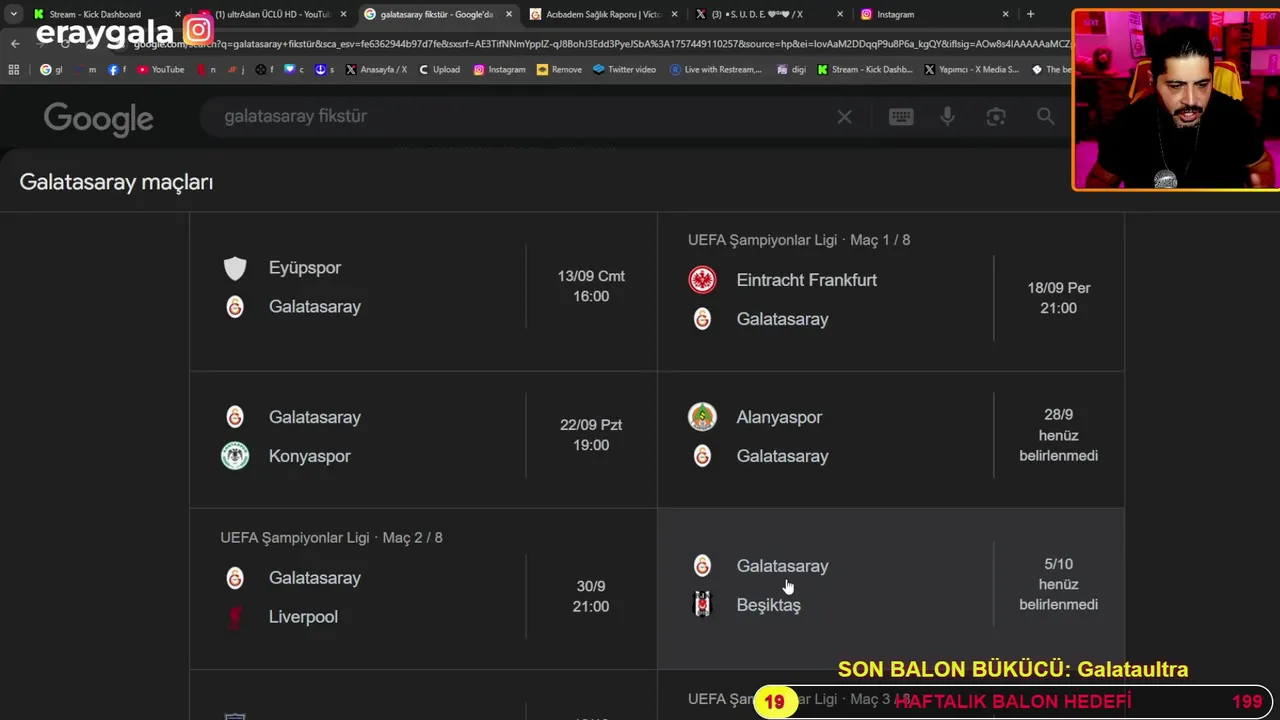Click 'UEFA Şampiyonlar Ligi · Maç 1 / 8' label
This screenshot has height=720, width=1280.
point(799,240)
